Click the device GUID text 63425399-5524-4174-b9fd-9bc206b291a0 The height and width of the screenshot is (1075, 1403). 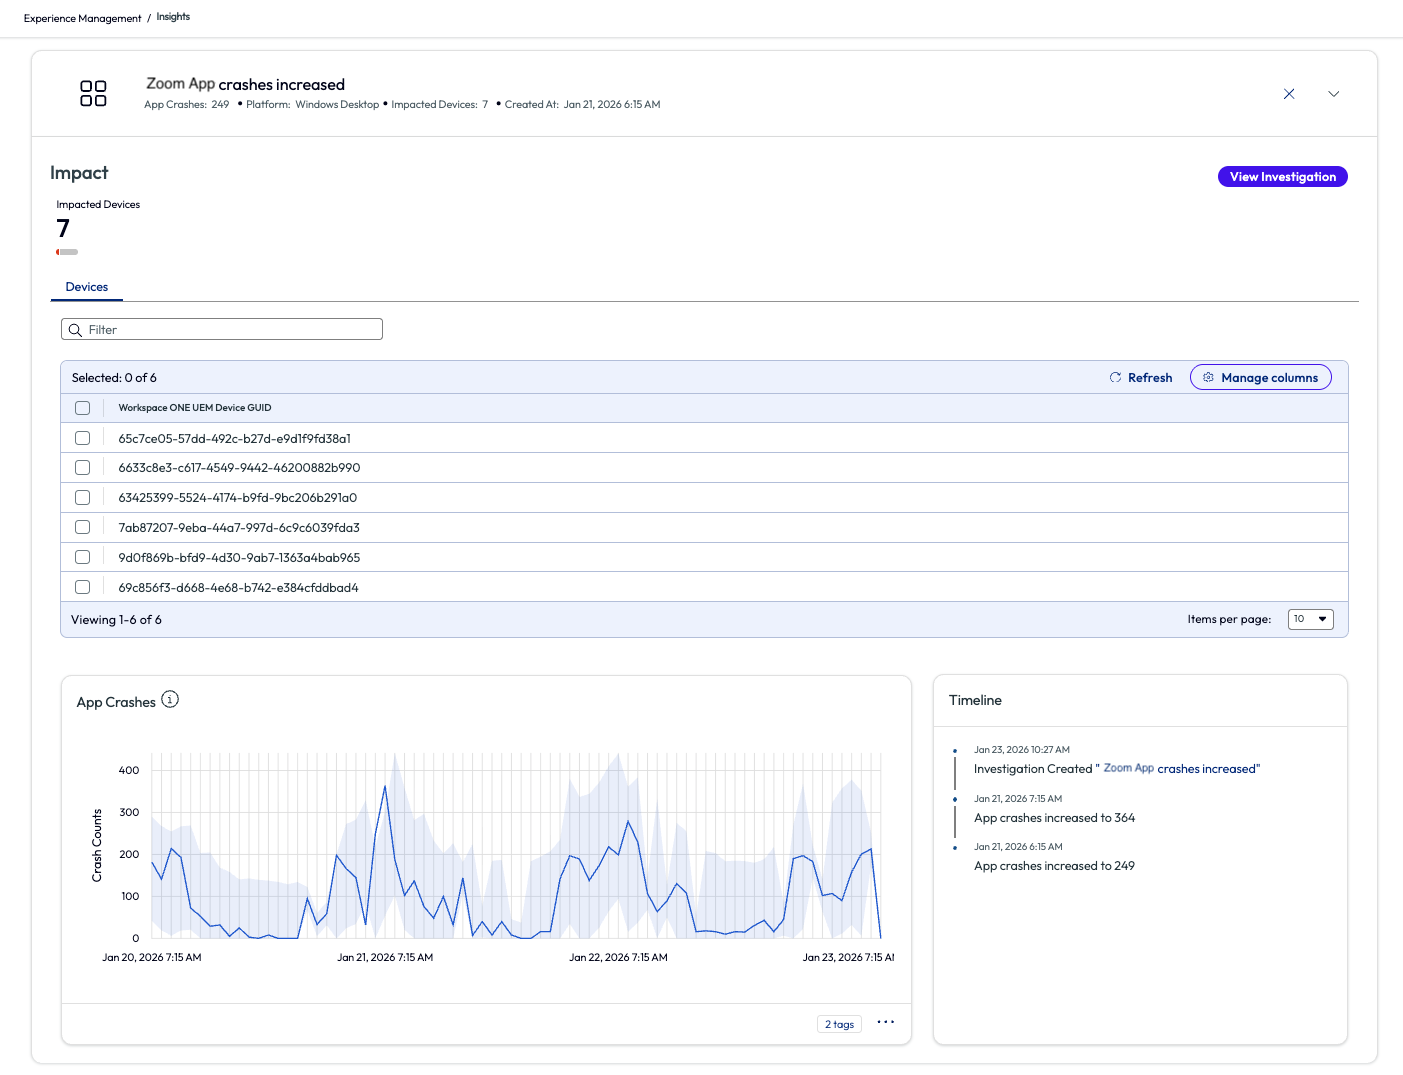(x=238, y=498)
